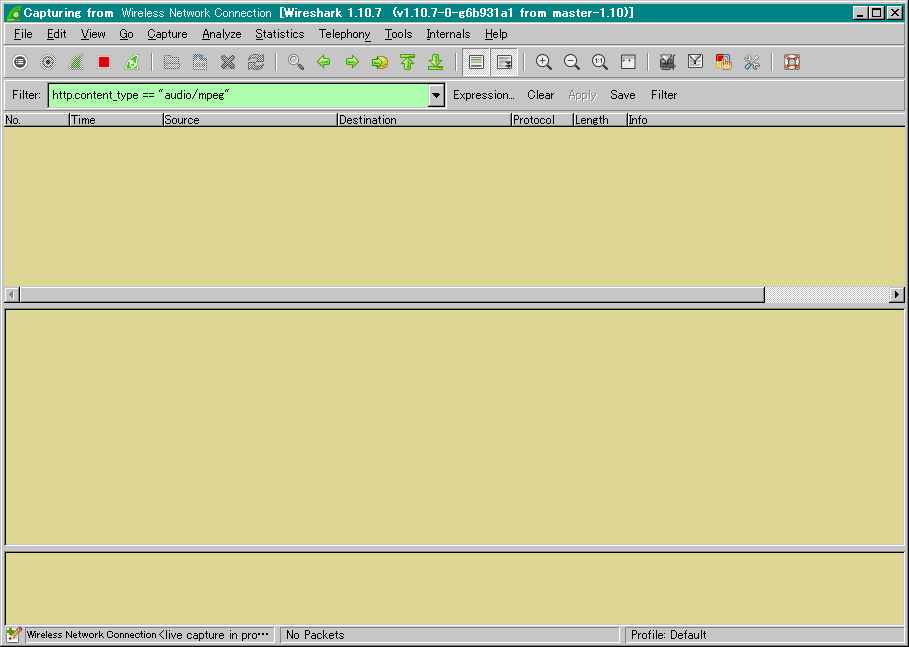909x647 pixels.
Task: Toggle auto scroll during live capture
Action: pyautogui.click(x=505, y=62)
